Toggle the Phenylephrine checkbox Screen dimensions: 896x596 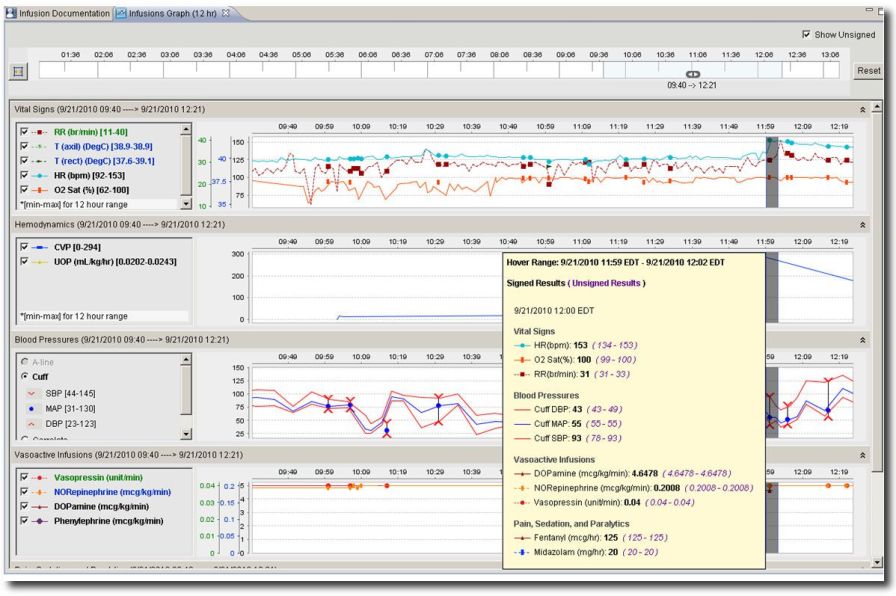pyautogui.click(x=24, y=521)
